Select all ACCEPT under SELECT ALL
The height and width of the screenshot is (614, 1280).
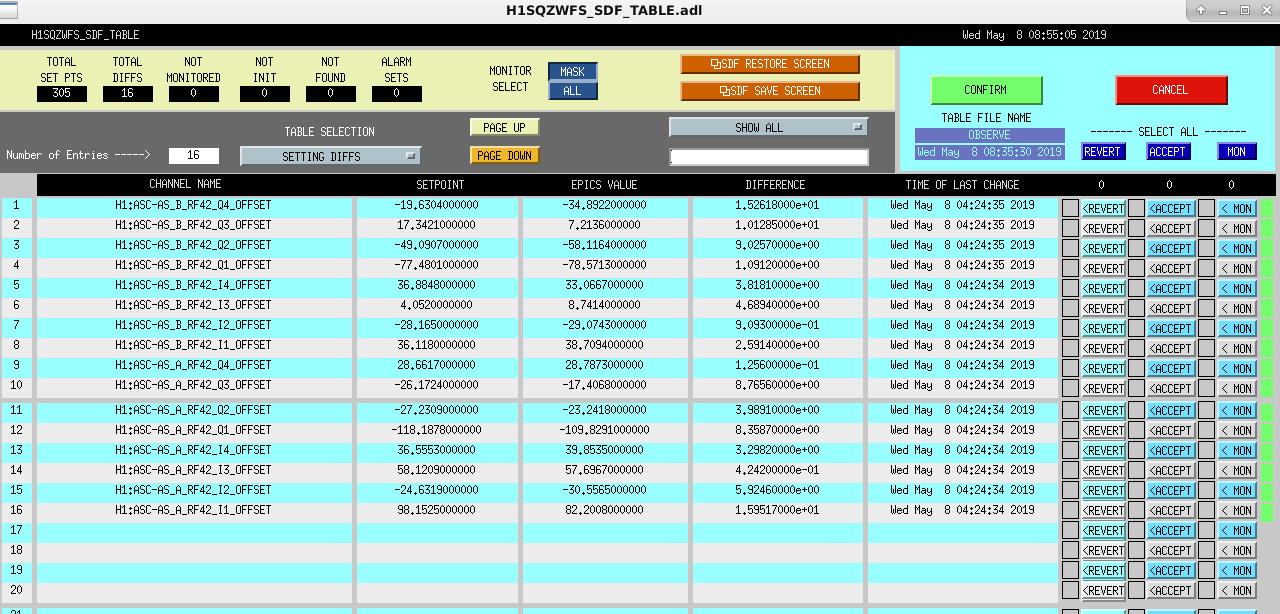1167,152
